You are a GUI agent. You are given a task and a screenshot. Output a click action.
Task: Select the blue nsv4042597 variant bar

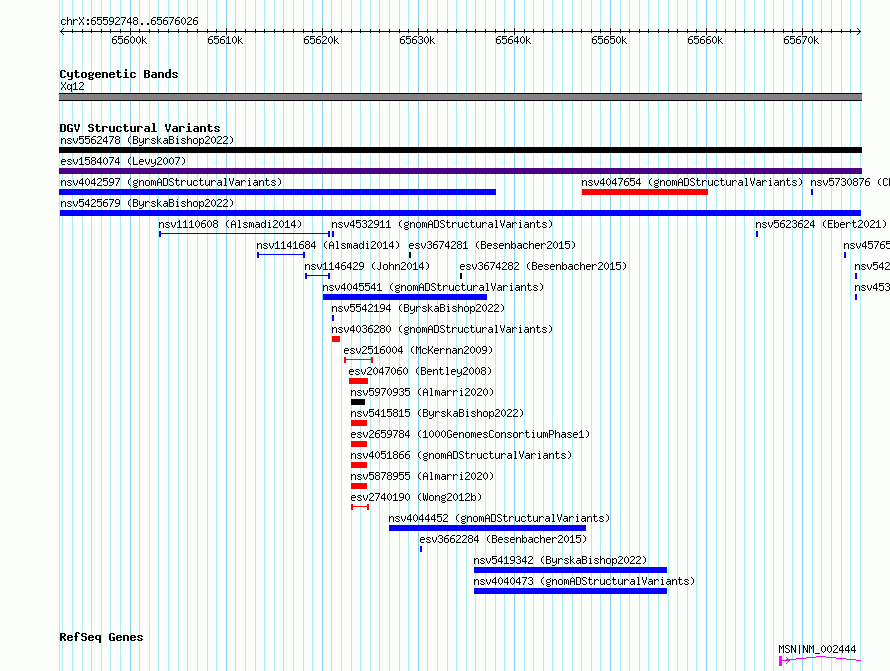[278, 192]
